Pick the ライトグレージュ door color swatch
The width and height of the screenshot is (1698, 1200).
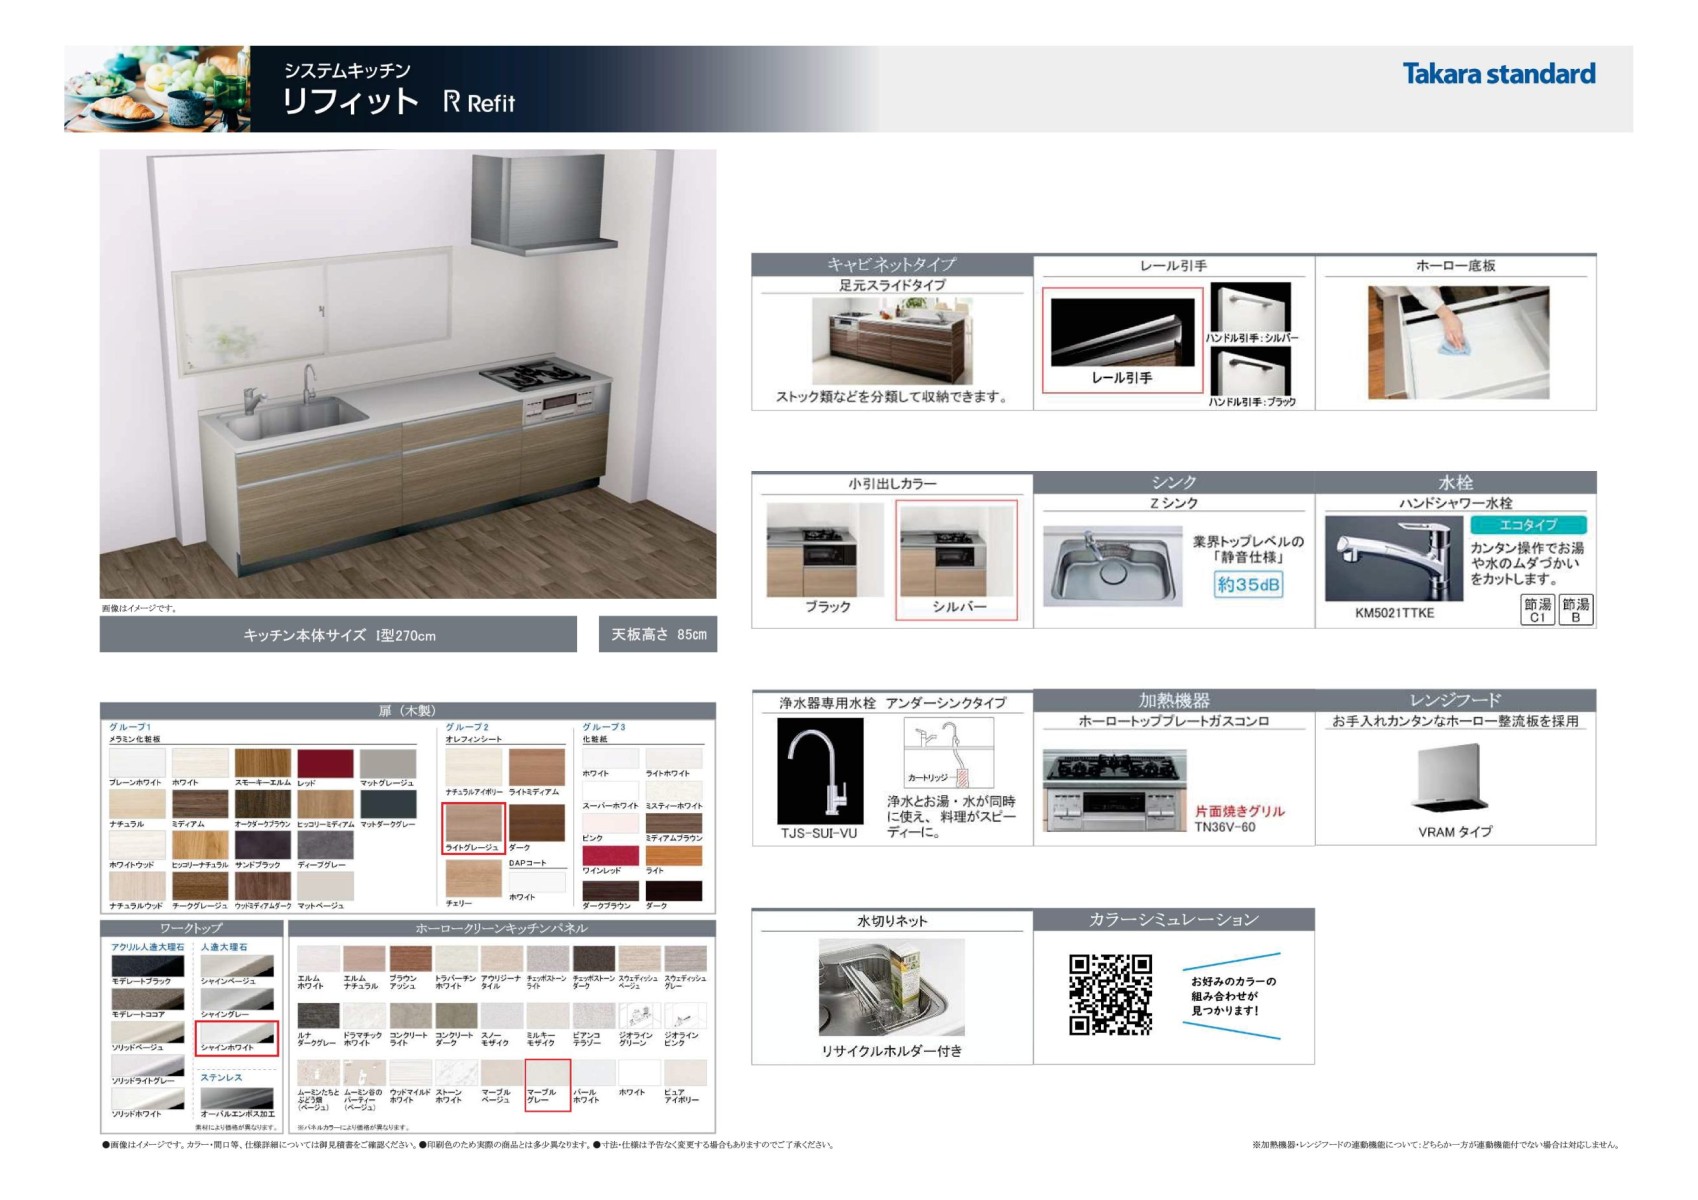474,824
